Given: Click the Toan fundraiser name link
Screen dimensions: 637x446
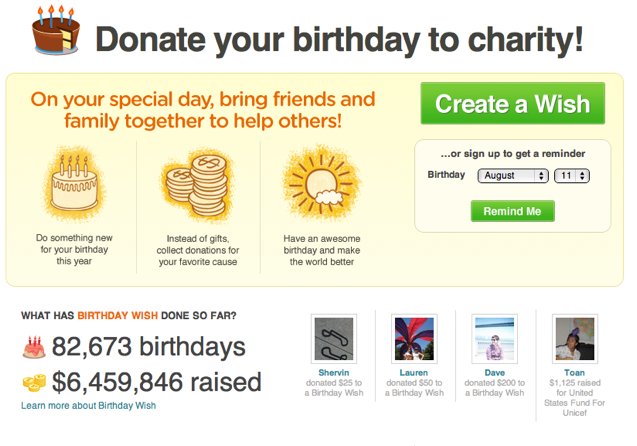Looking at the screenshot, I should pyautogui.click(x=574, y=374).
